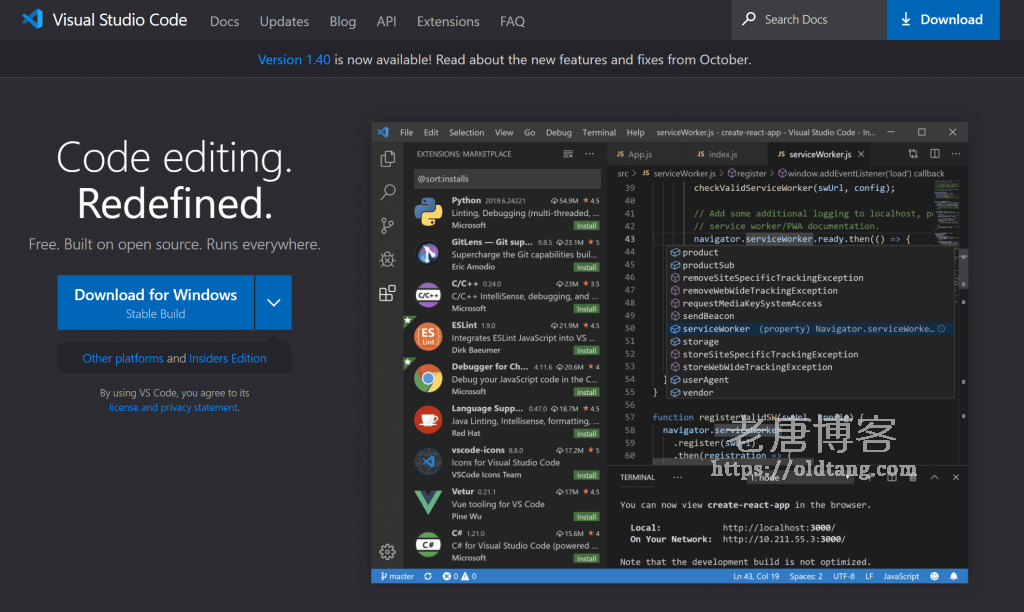Click the Manage gear icon in activity bar

387,552
